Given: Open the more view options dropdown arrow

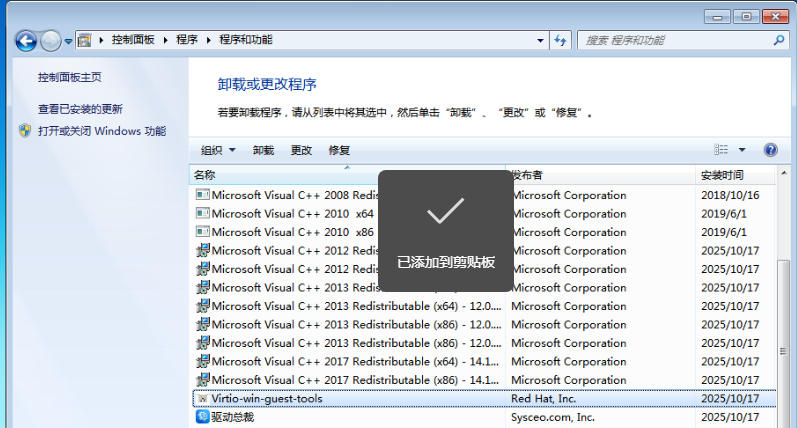Looking at the screenshot, I should click(742, 149).
